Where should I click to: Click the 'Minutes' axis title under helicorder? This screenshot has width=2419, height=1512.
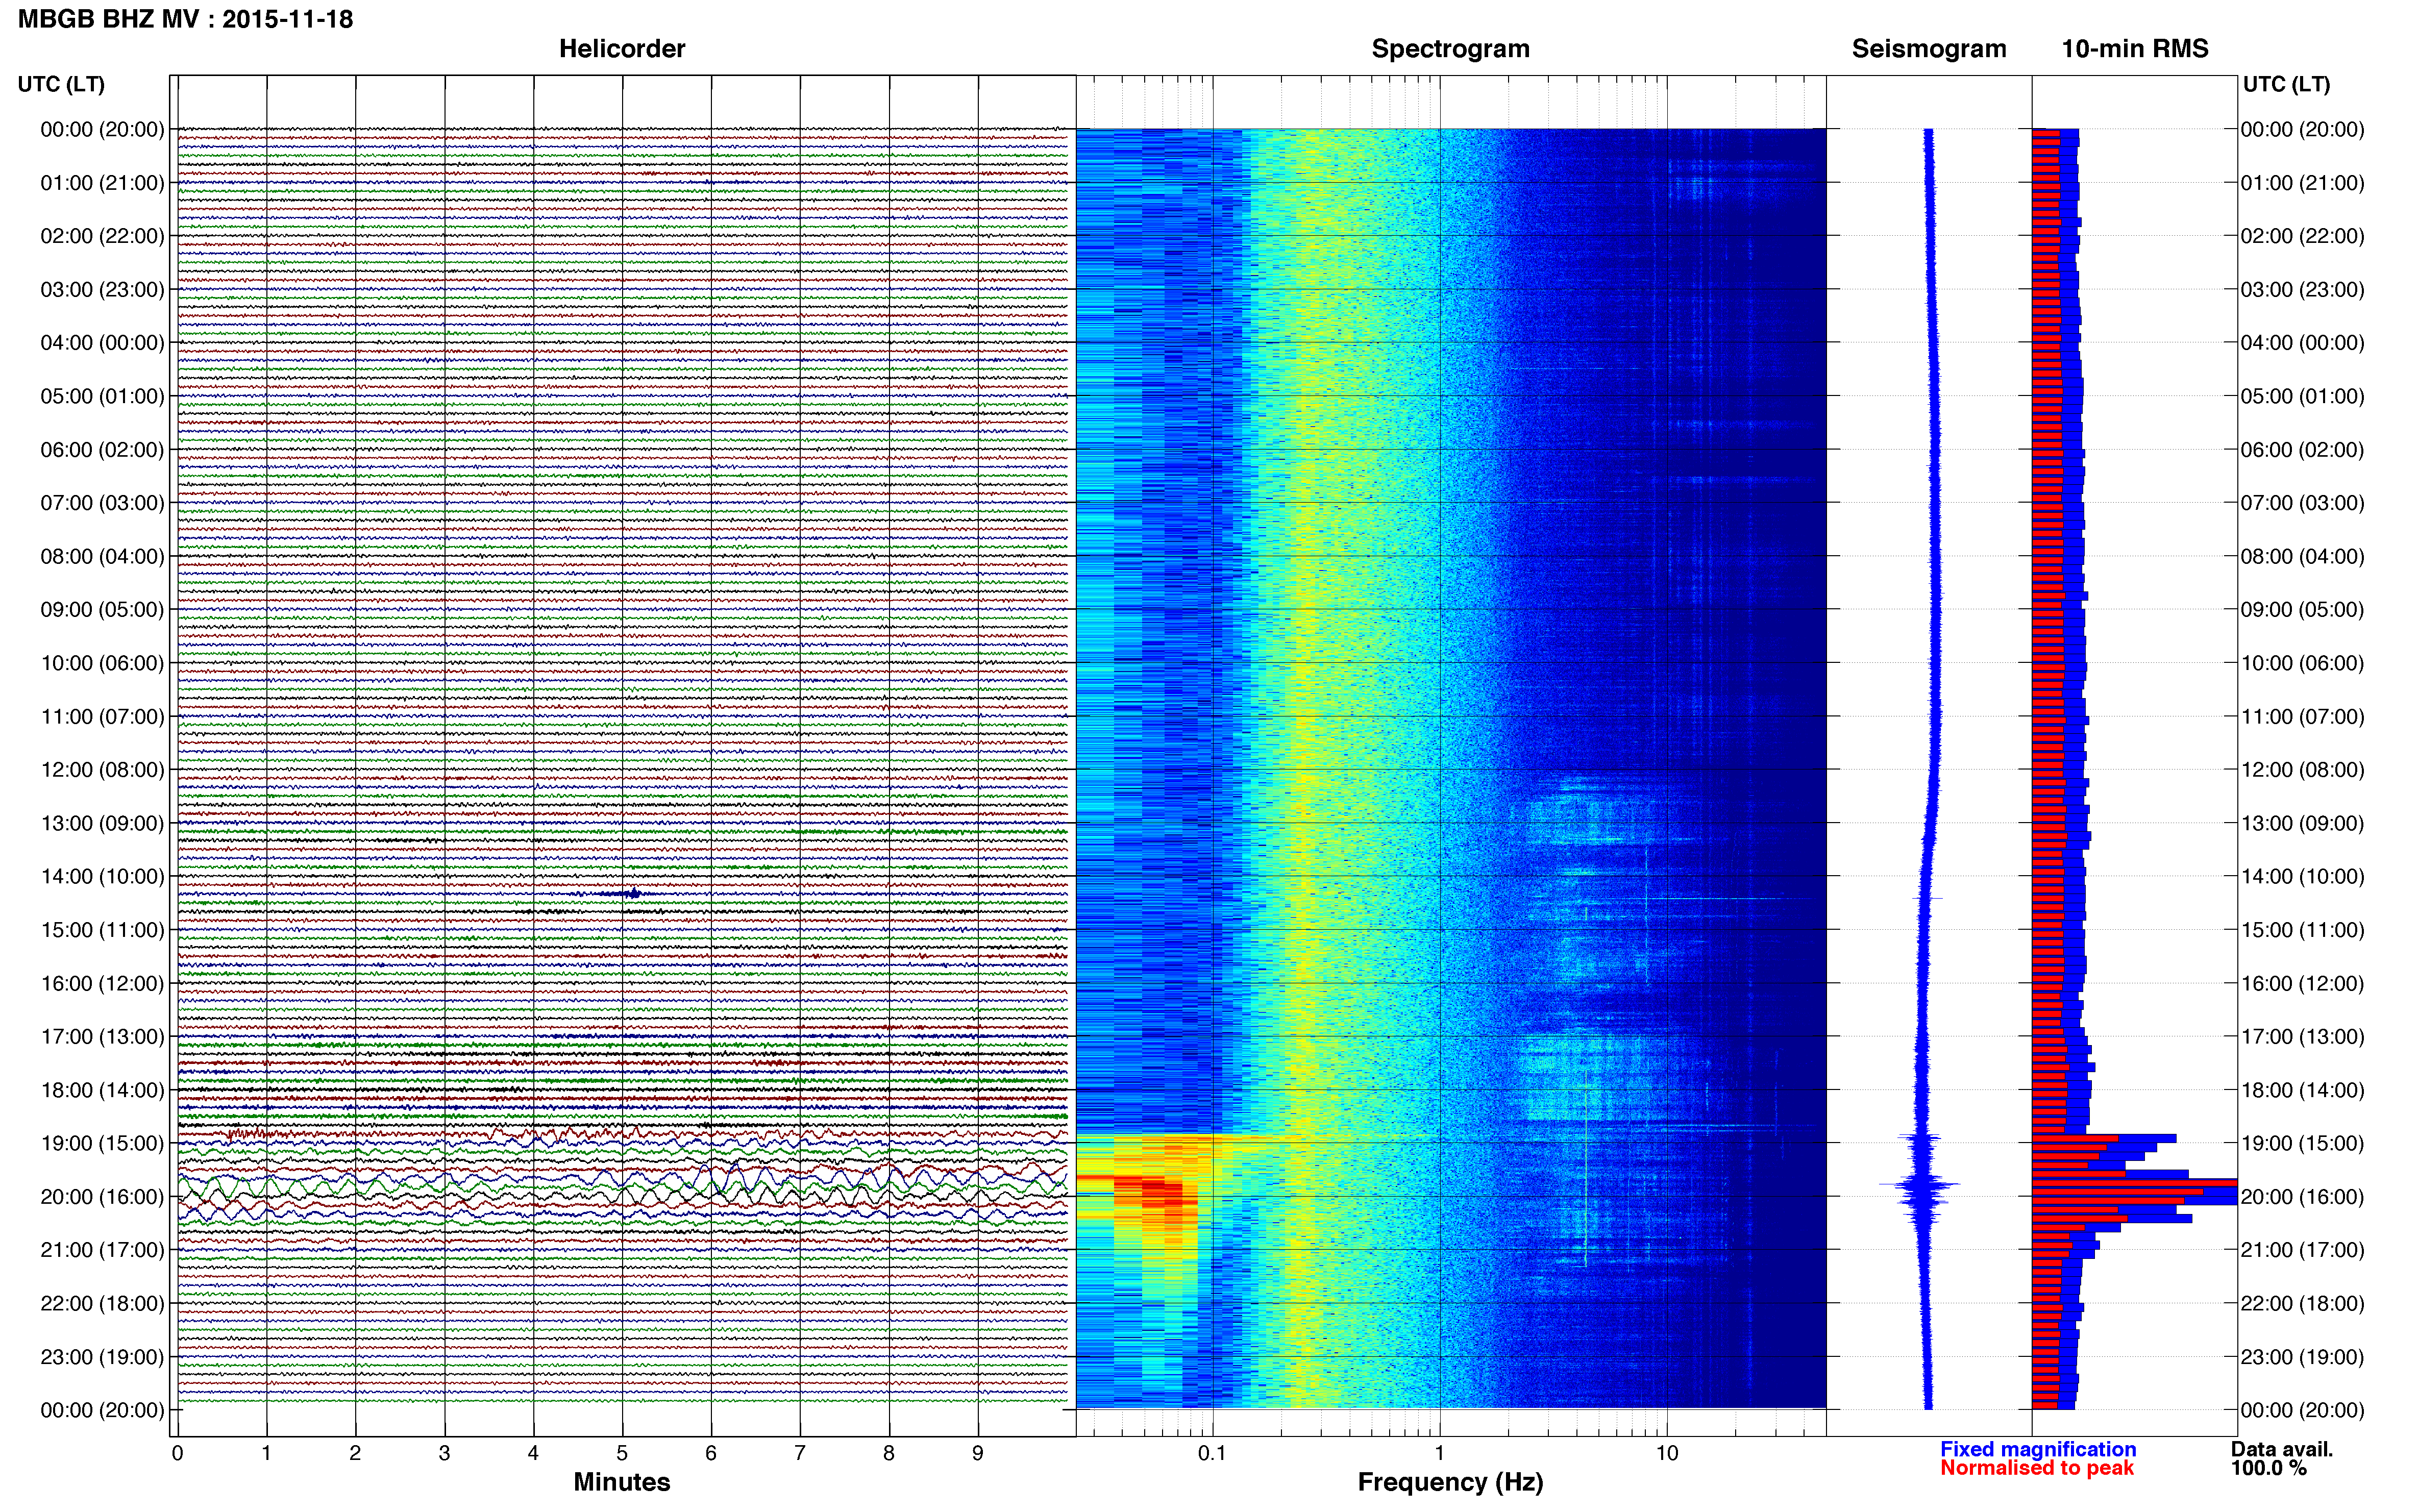(x=621, y=1482)
